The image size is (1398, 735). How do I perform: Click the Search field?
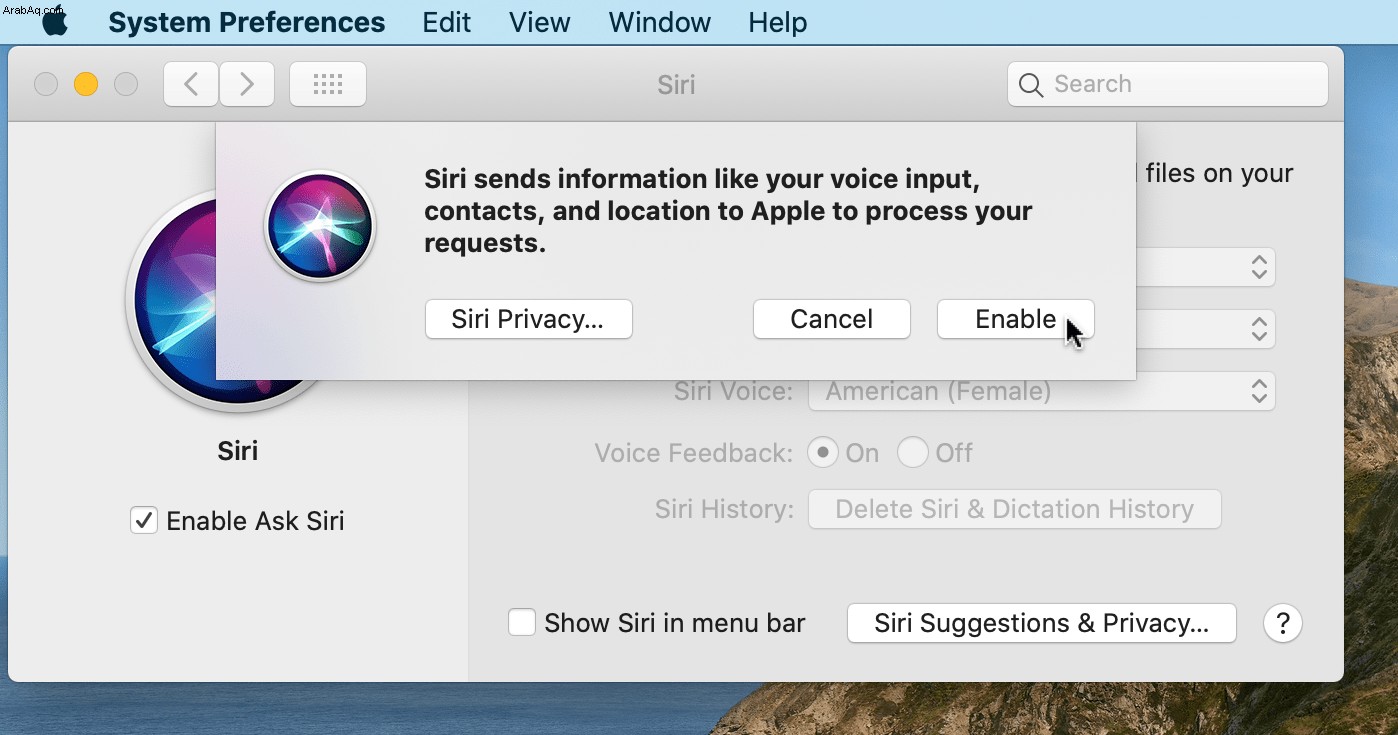tap(1168, 84)
